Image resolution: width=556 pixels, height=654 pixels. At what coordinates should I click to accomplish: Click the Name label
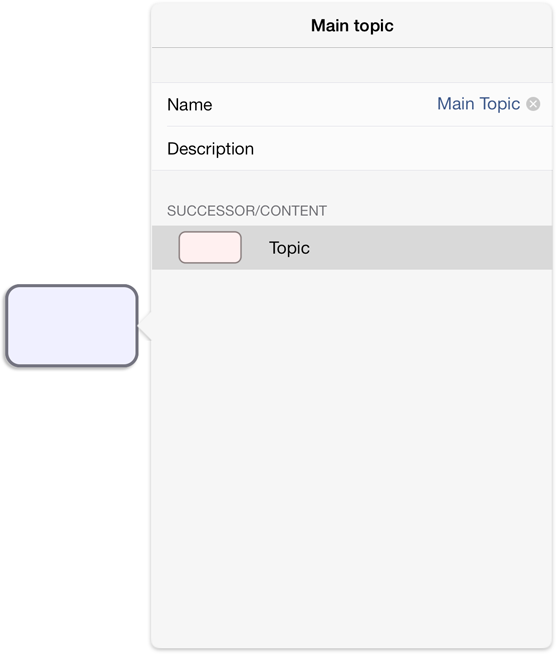[x=189, y=105]
